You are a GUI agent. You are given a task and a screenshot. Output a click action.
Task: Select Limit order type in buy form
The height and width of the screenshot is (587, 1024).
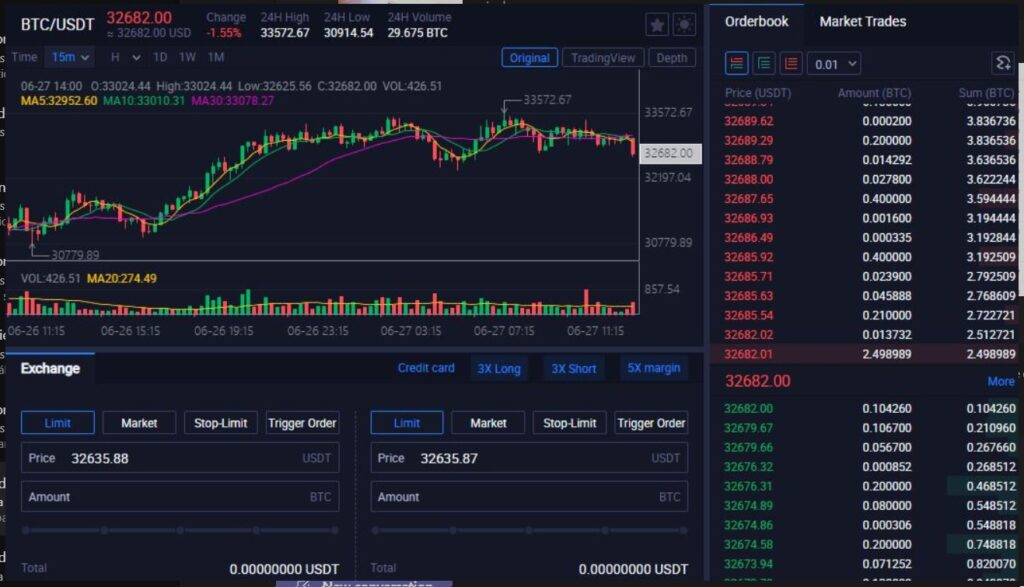pos(57,423)
